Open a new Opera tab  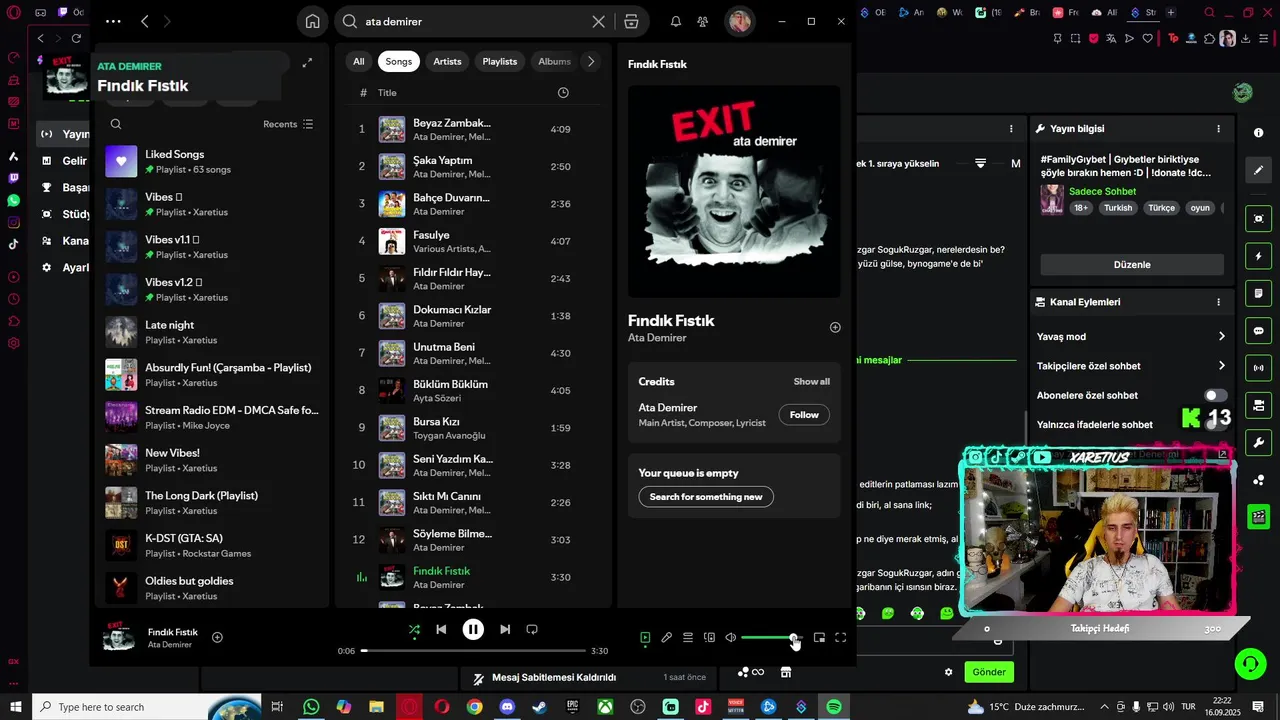click(1171, 12)
